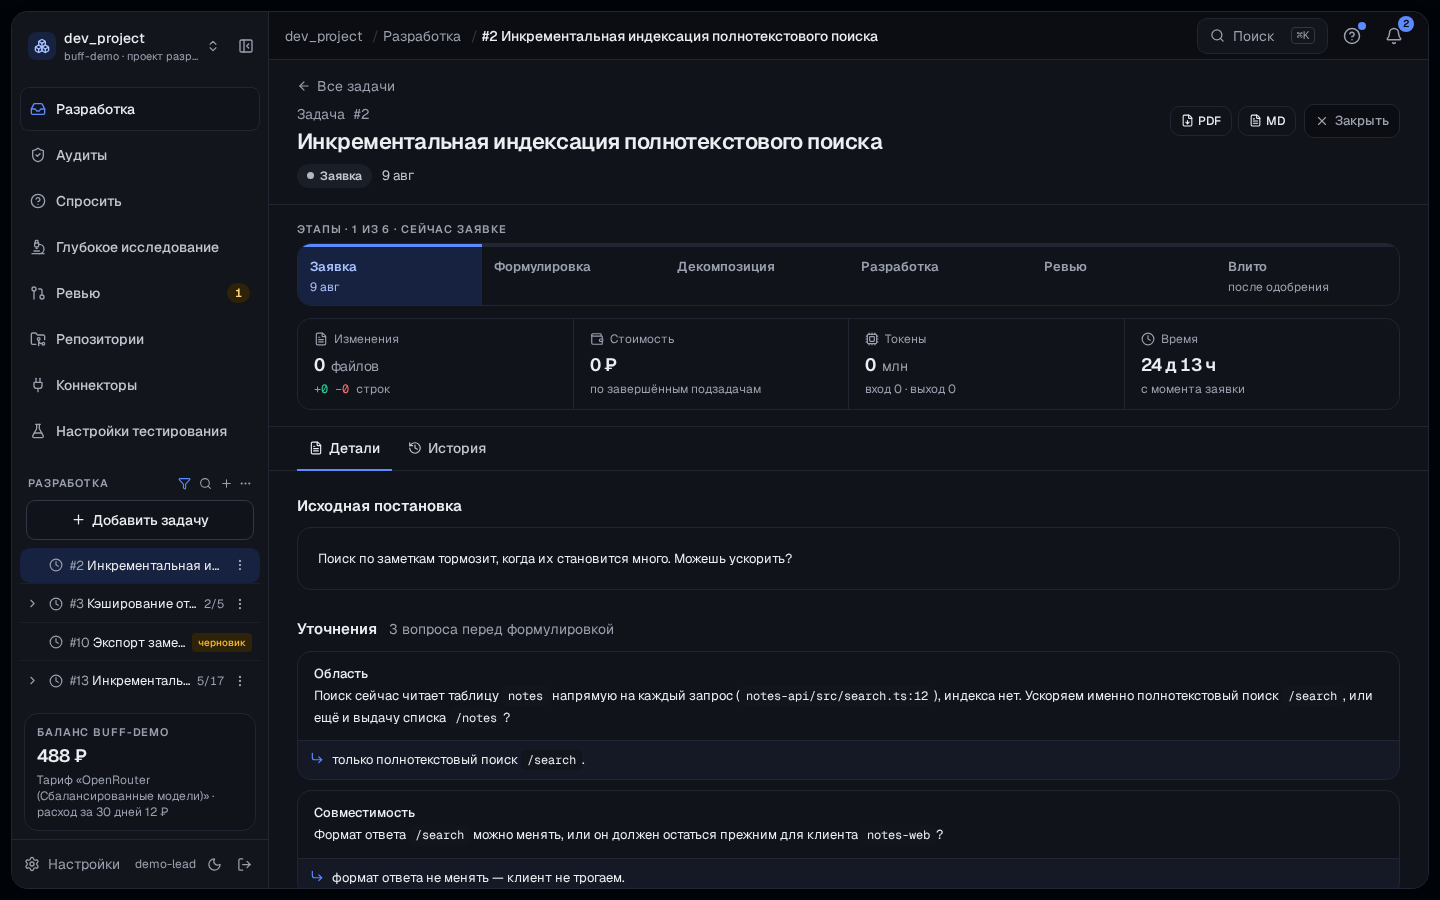Click the plus icon in task list header
This screenshot has height=900, width=1440.
point(226,483)
